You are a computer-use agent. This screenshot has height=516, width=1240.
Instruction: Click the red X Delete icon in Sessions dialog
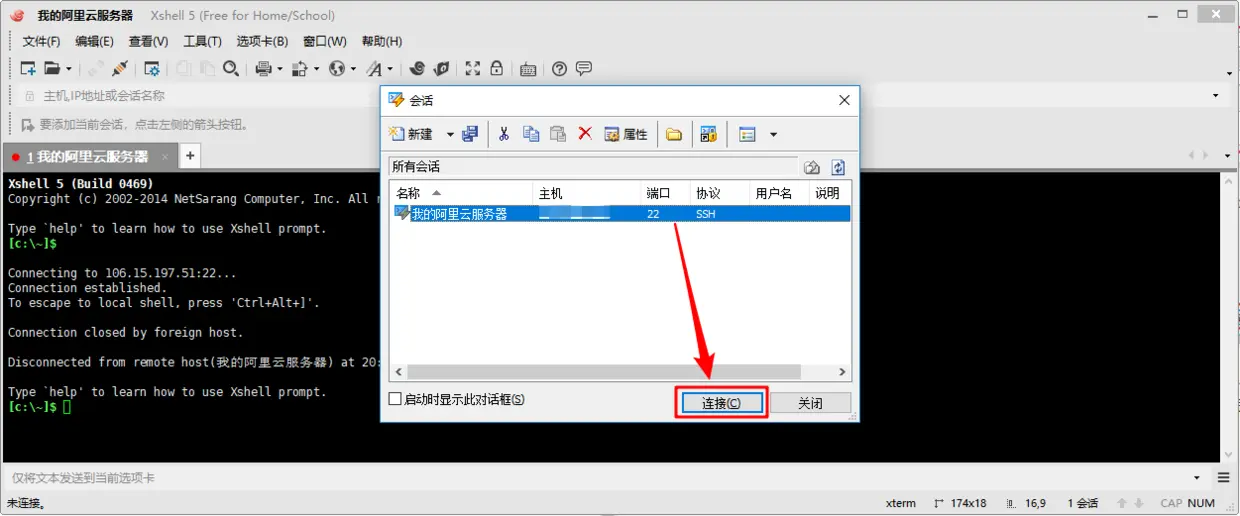[585, 134]
